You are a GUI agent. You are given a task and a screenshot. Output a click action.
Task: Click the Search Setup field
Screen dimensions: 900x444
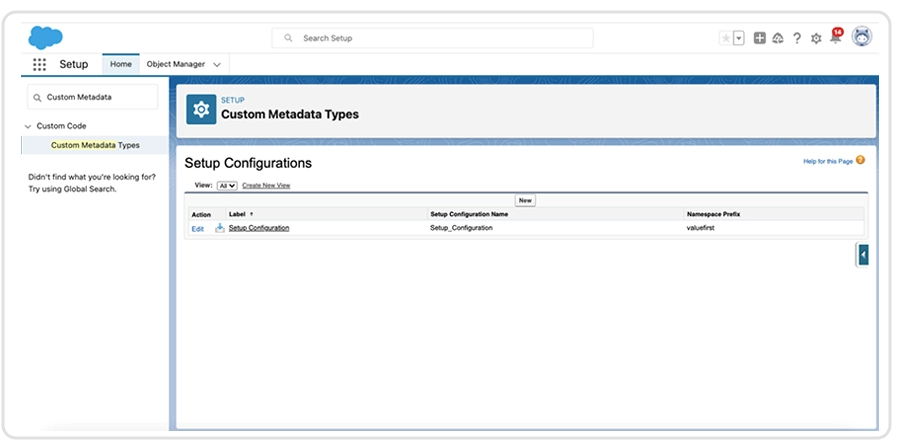click(432, 38)
